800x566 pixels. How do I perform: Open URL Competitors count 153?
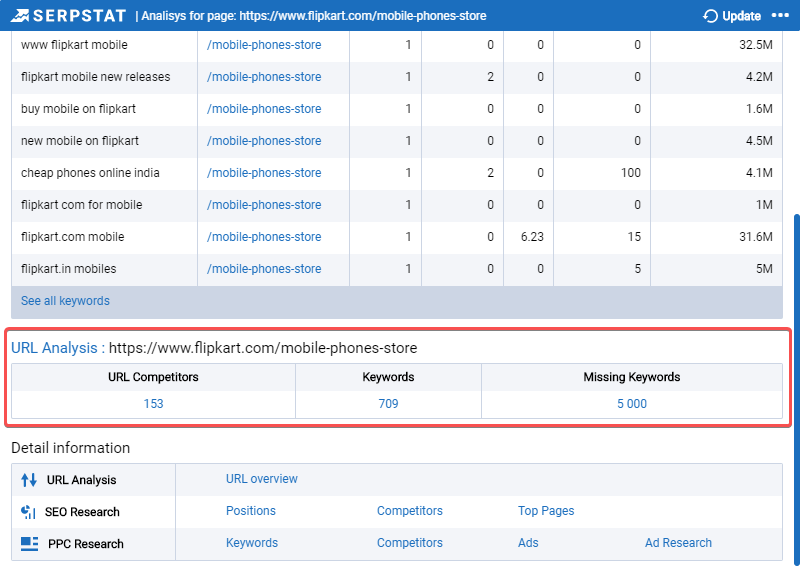tap(153, 404)
